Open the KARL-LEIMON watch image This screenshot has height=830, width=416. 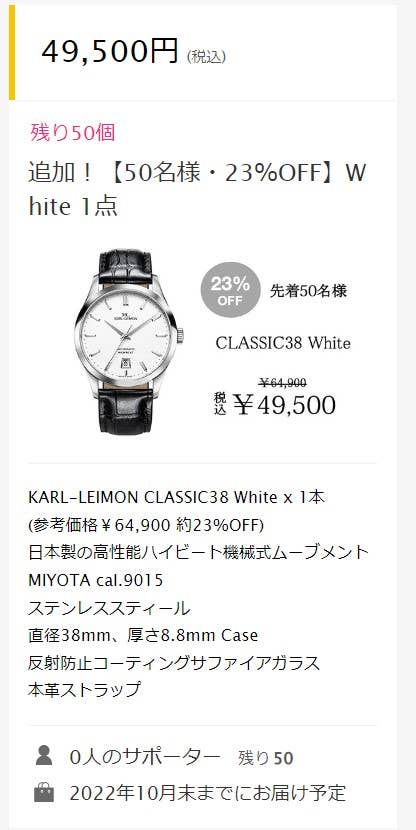pyautogui.click(x=129, y=343)
